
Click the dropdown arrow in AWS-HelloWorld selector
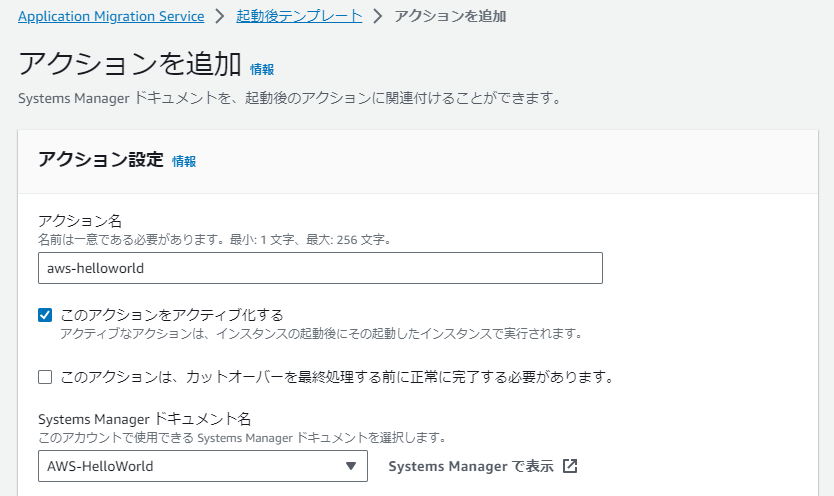pyautogui.click(x=351, y=466)
